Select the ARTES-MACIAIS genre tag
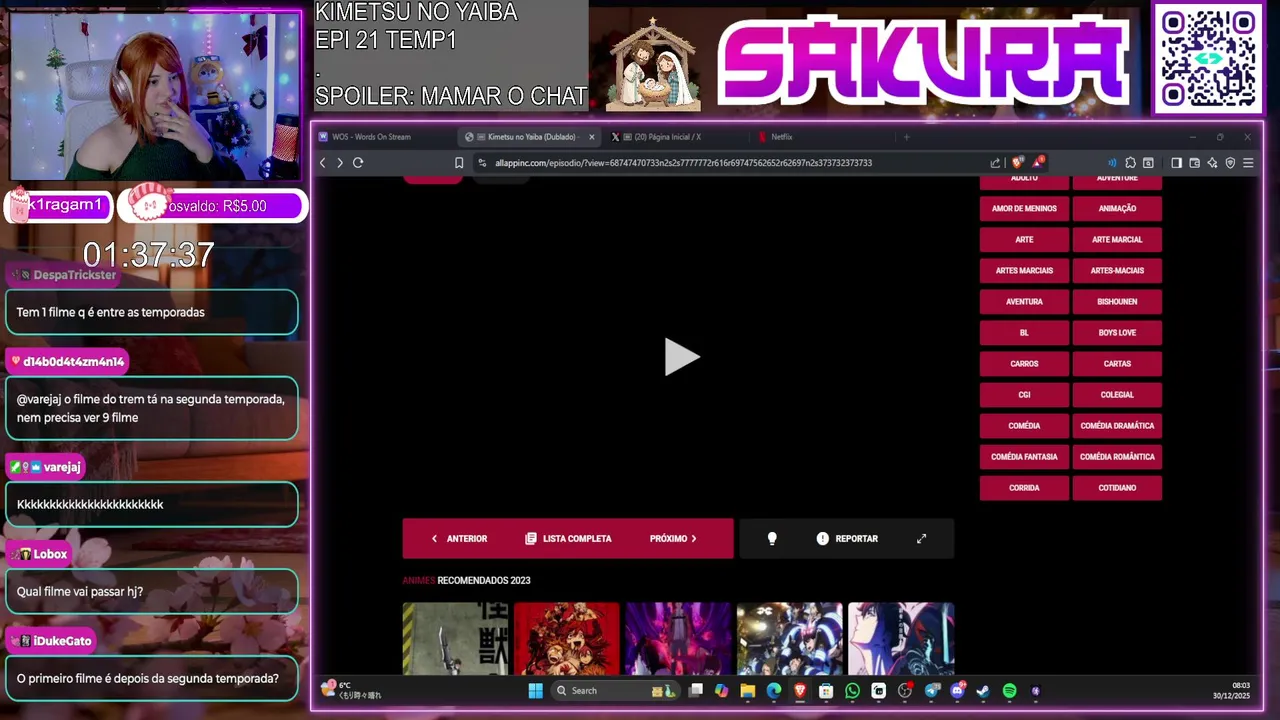 point(1117,271)
